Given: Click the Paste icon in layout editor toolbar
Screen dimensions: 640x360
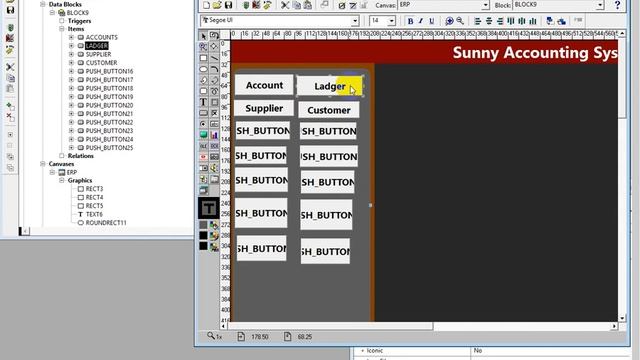Looking at the screenshot, I should (308, 5).
